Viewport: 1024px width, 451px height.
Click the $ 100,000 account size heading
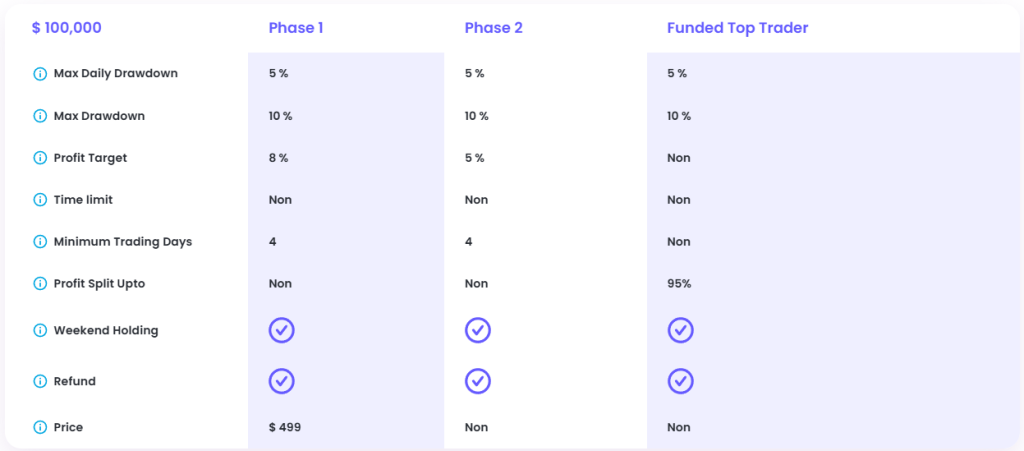[x=67, y=28]
